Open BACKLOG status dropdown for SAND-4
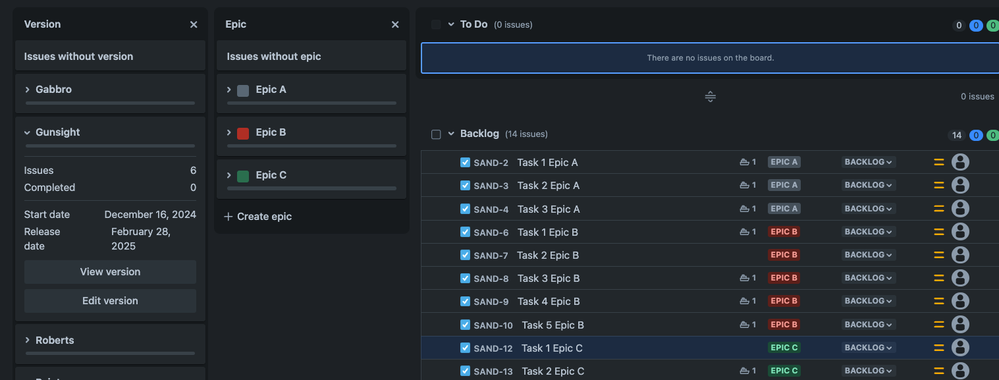The width and height of the screenshot is (999, 380). (868, 208)
